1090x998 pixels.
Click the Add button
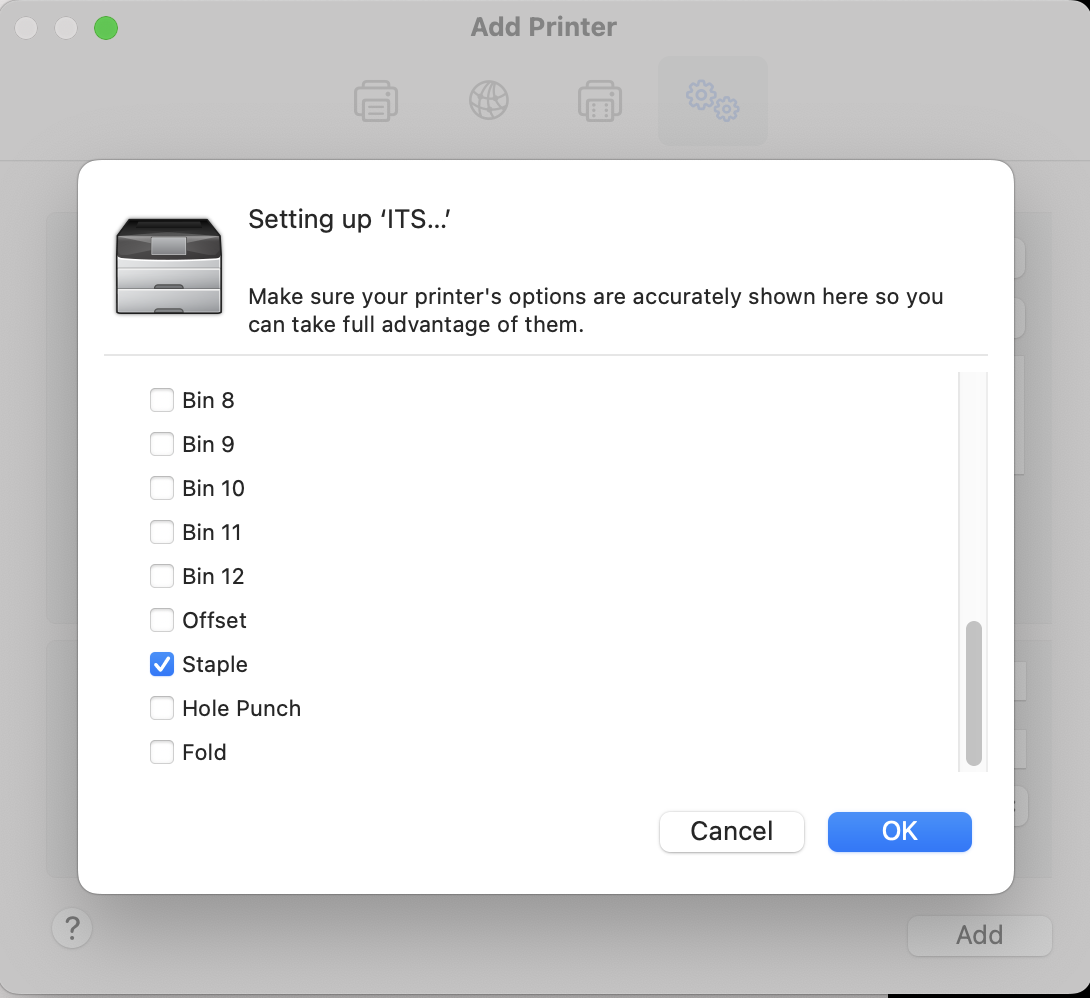(x=979, y=935)
